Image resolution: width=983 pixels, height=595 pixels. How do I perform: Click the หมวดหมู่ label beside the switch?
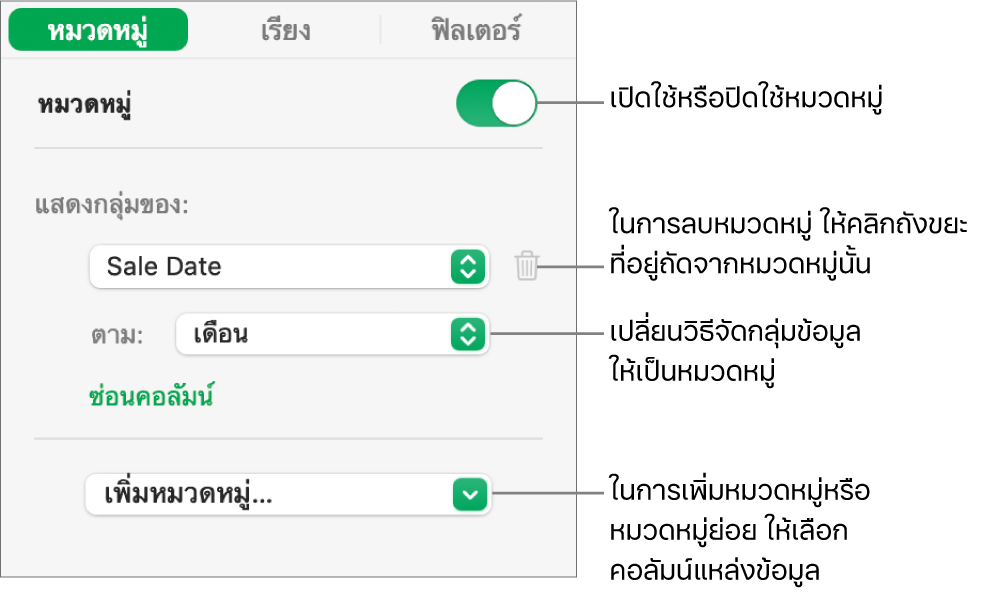pos(85,105)
